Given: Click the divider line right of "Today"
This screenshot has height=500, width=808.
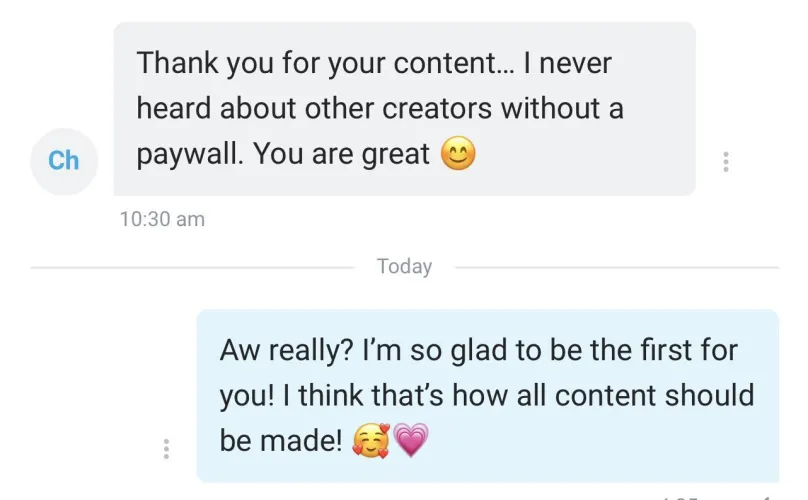Looking at the screenshot, I should point(616,268).
